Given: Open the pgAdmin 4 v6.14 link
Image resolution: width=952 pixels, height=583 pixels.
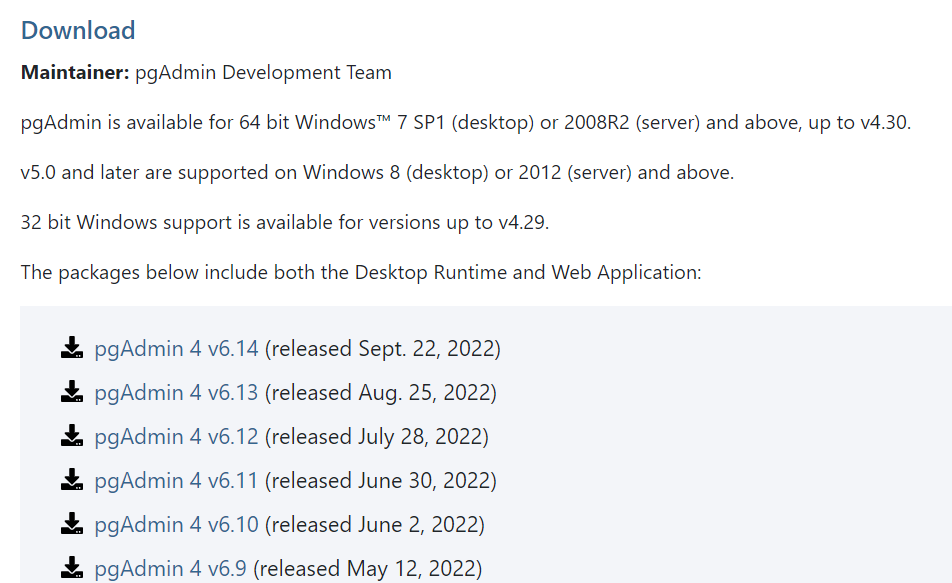Looking at the screenshot, I should click(x=176, y=349).
